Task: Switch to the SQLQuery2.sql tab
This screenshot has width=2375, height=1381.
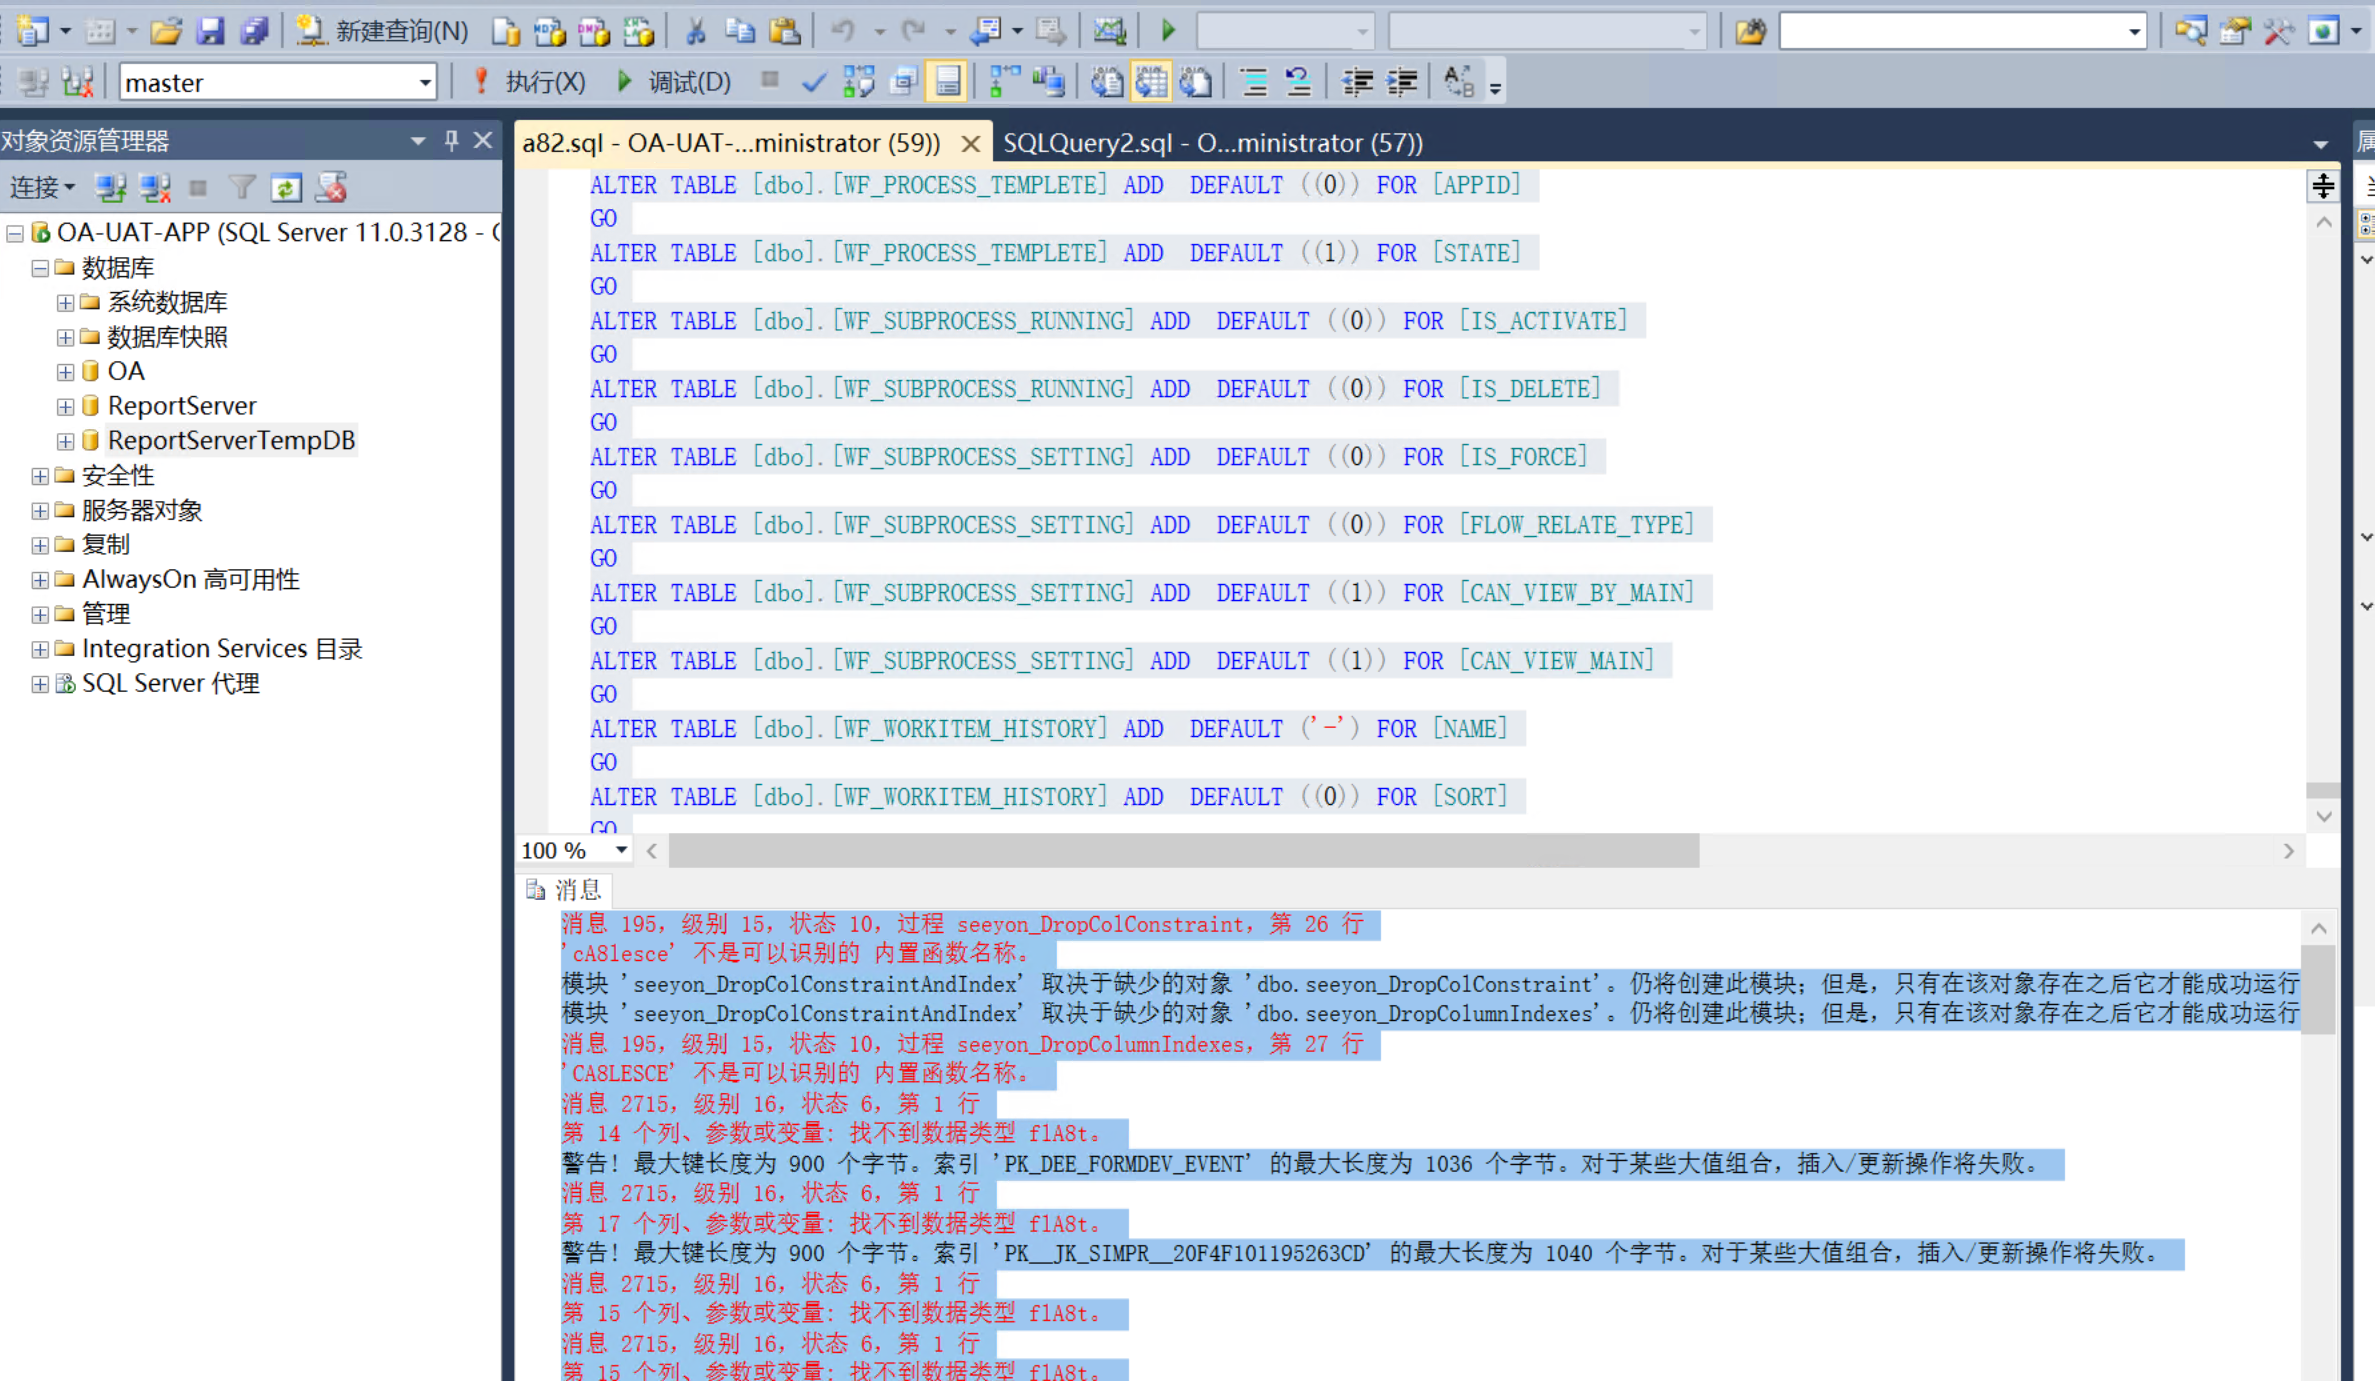Action: click(x=1212, y=143)
